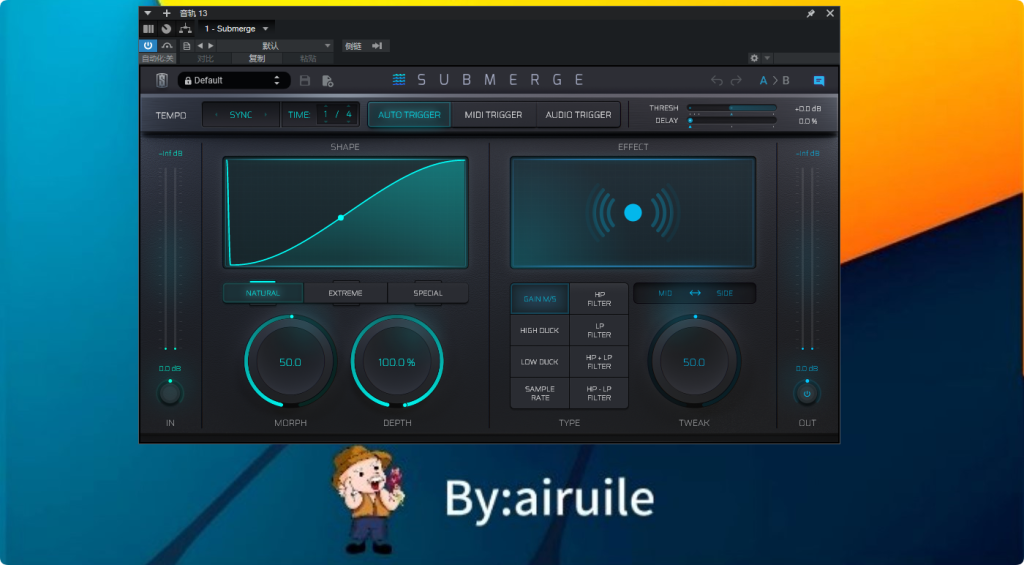Click the Submerge waves logo icon
This screenshot has width=1024, height=565.
(399, 80)
